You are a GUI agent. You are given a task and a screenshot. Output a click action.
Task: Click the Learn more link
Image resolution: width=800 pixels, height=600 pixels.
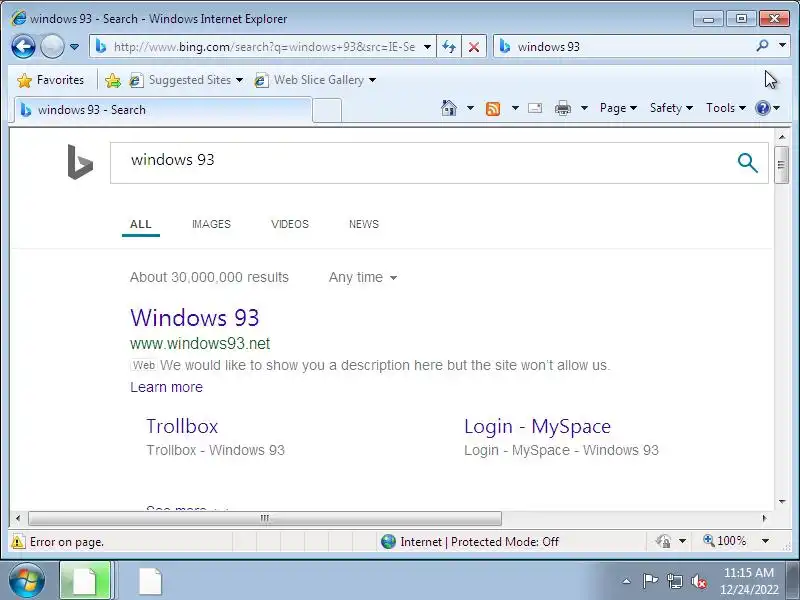(166, 387)
